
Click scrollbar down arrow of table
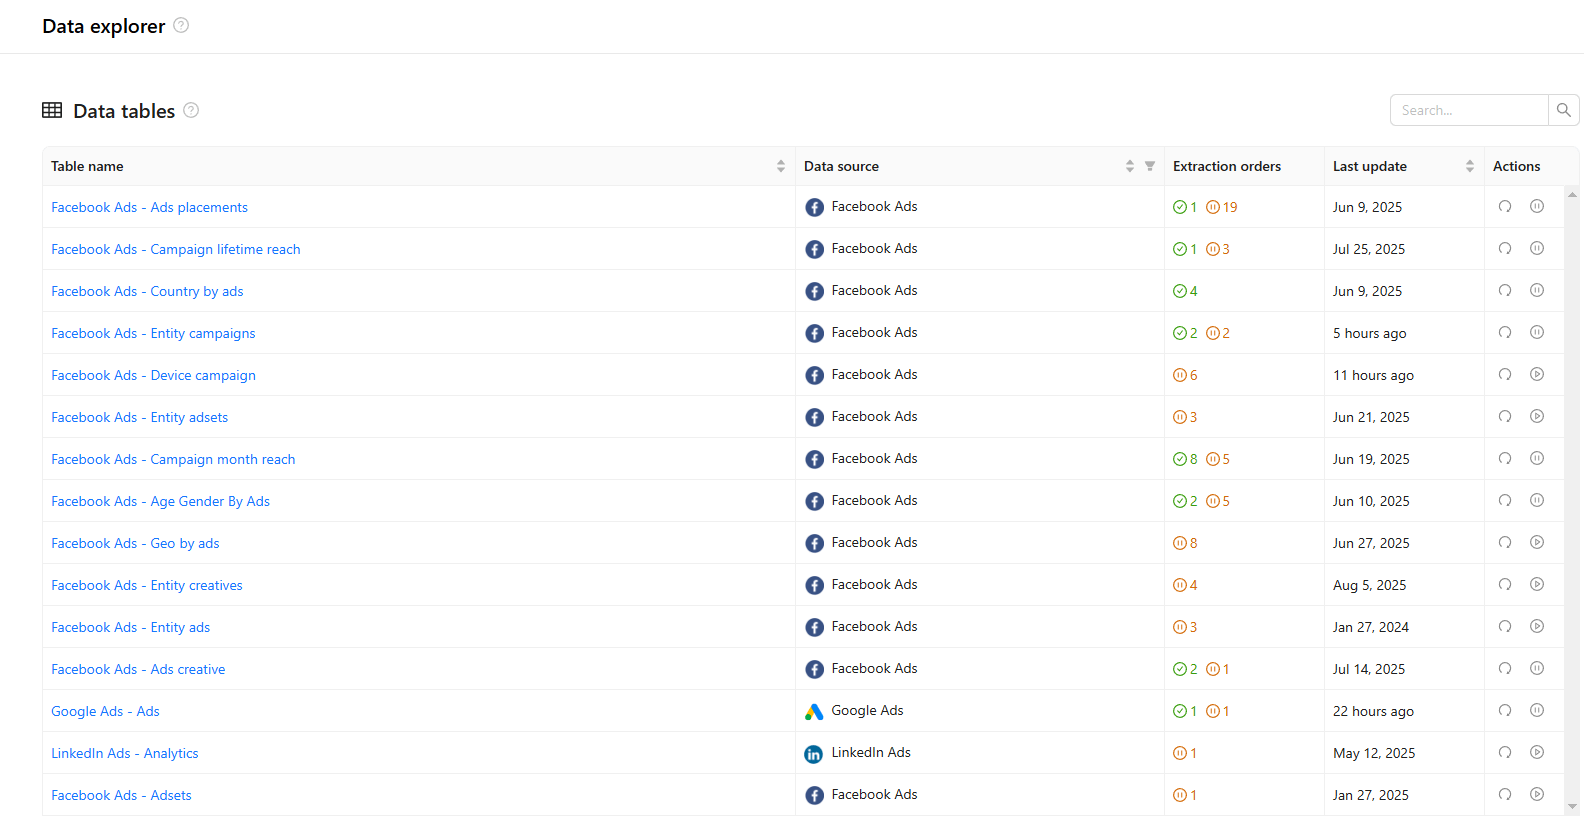[x=1572, y=807]
